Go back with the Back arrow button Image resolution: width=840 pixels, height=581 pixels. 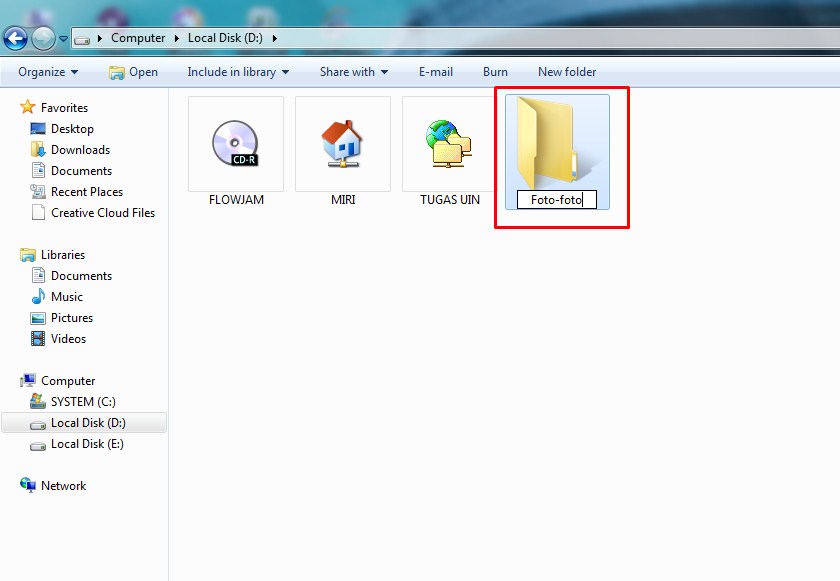tap(15, 39)
